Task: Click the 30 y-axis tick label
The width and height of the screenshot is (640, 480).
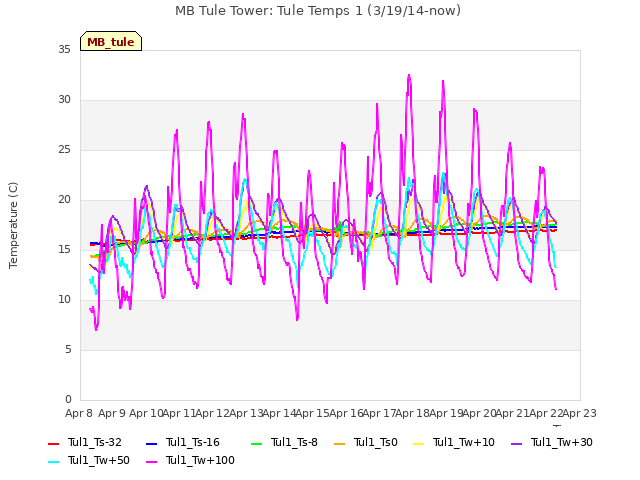Action: pos(64,100)
